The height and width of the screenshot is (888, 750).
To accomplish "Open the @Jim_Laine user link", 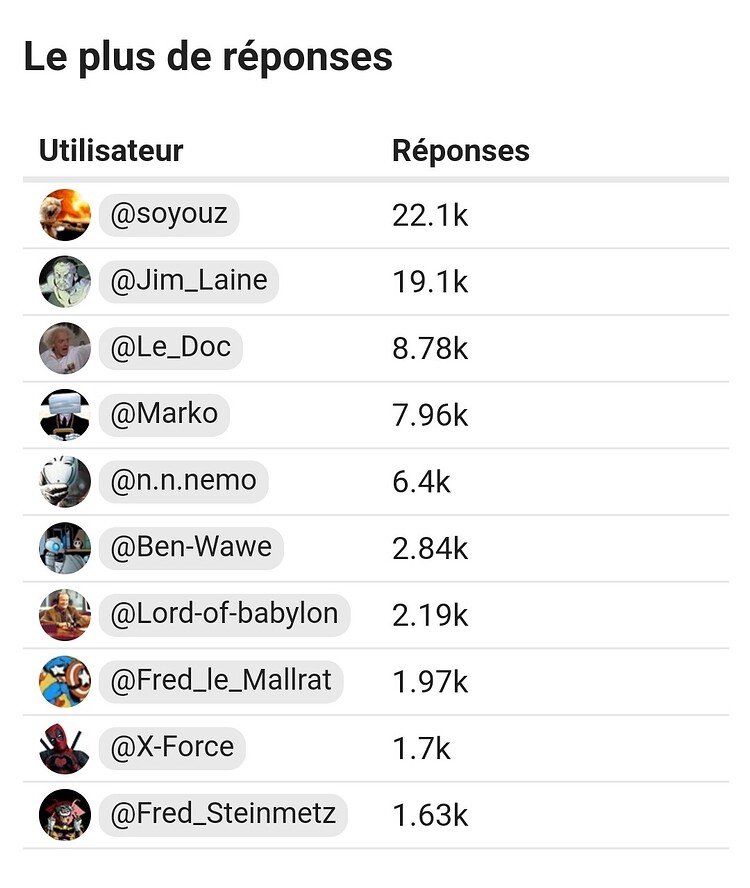I will tap(189, 281).
